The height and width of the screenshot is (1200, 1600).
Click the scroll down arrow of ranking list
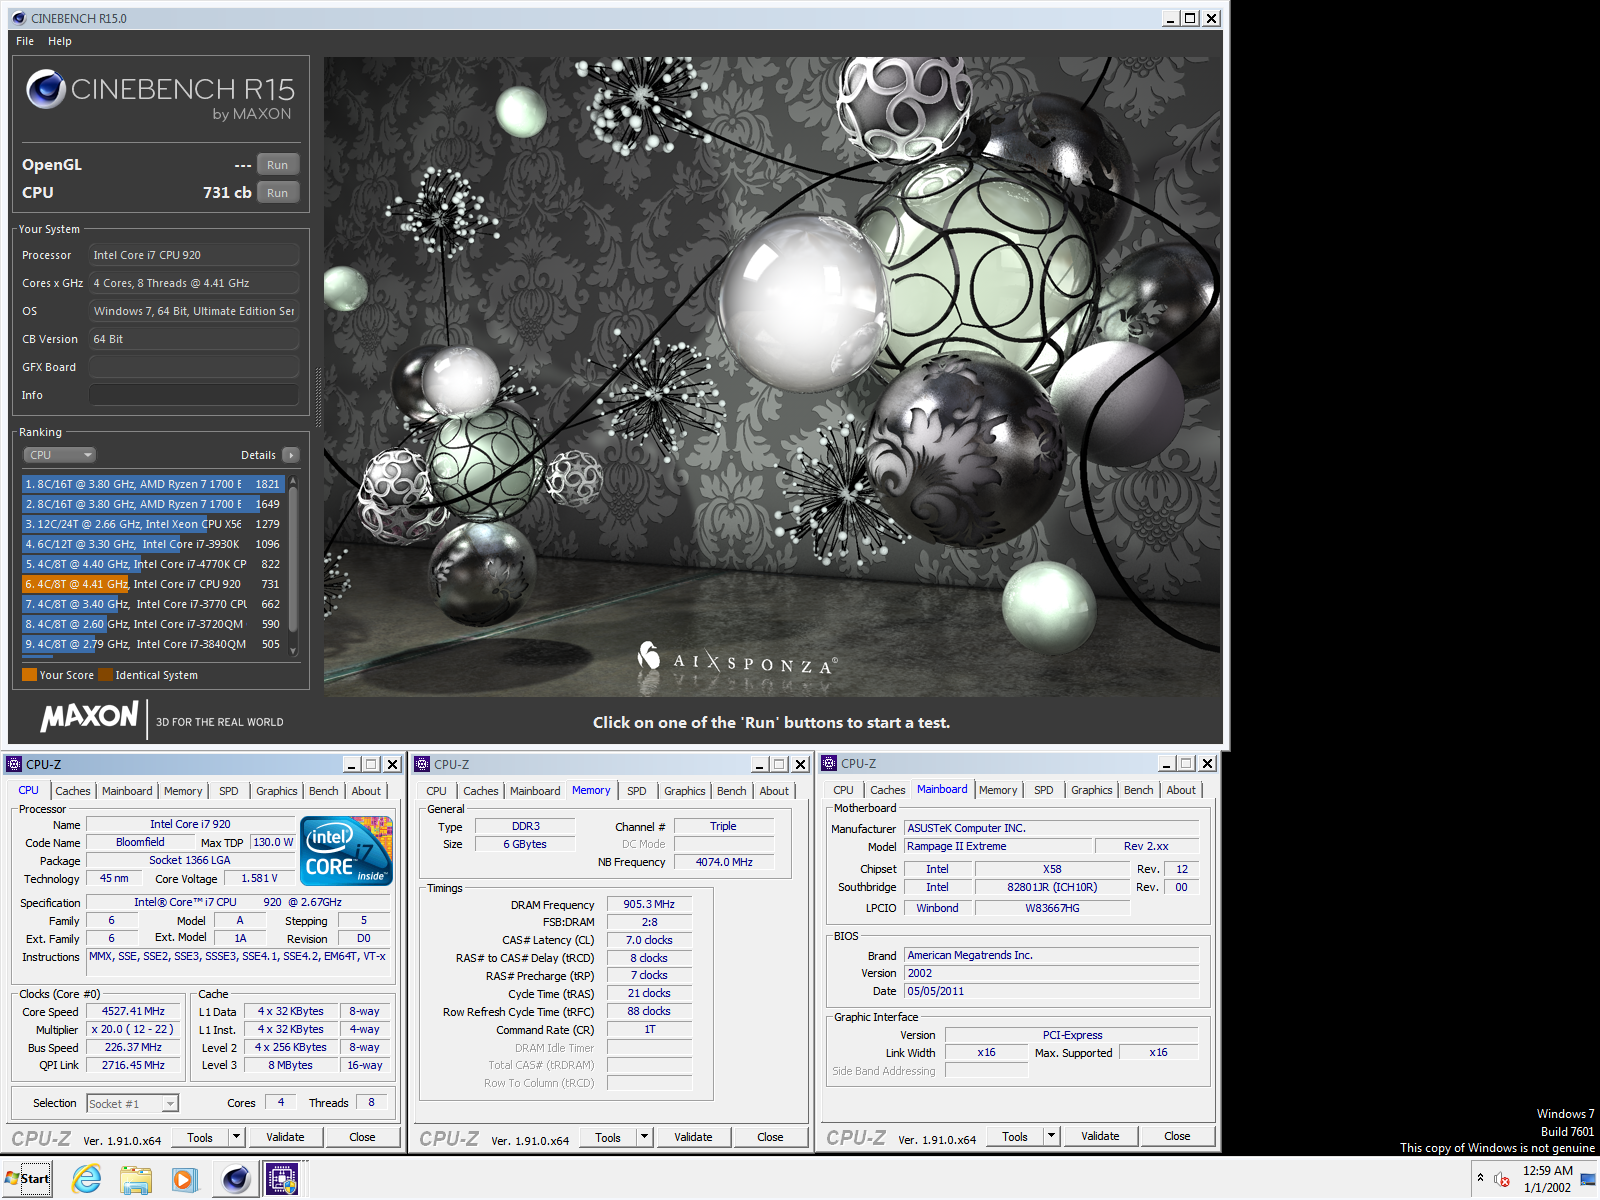point(293,651)
